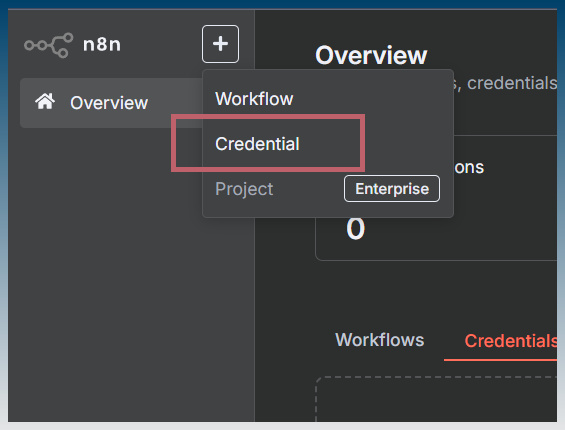Click the dashed empty-state box
Viewport: 565px width, 430px height.
[x=436, y=399]
